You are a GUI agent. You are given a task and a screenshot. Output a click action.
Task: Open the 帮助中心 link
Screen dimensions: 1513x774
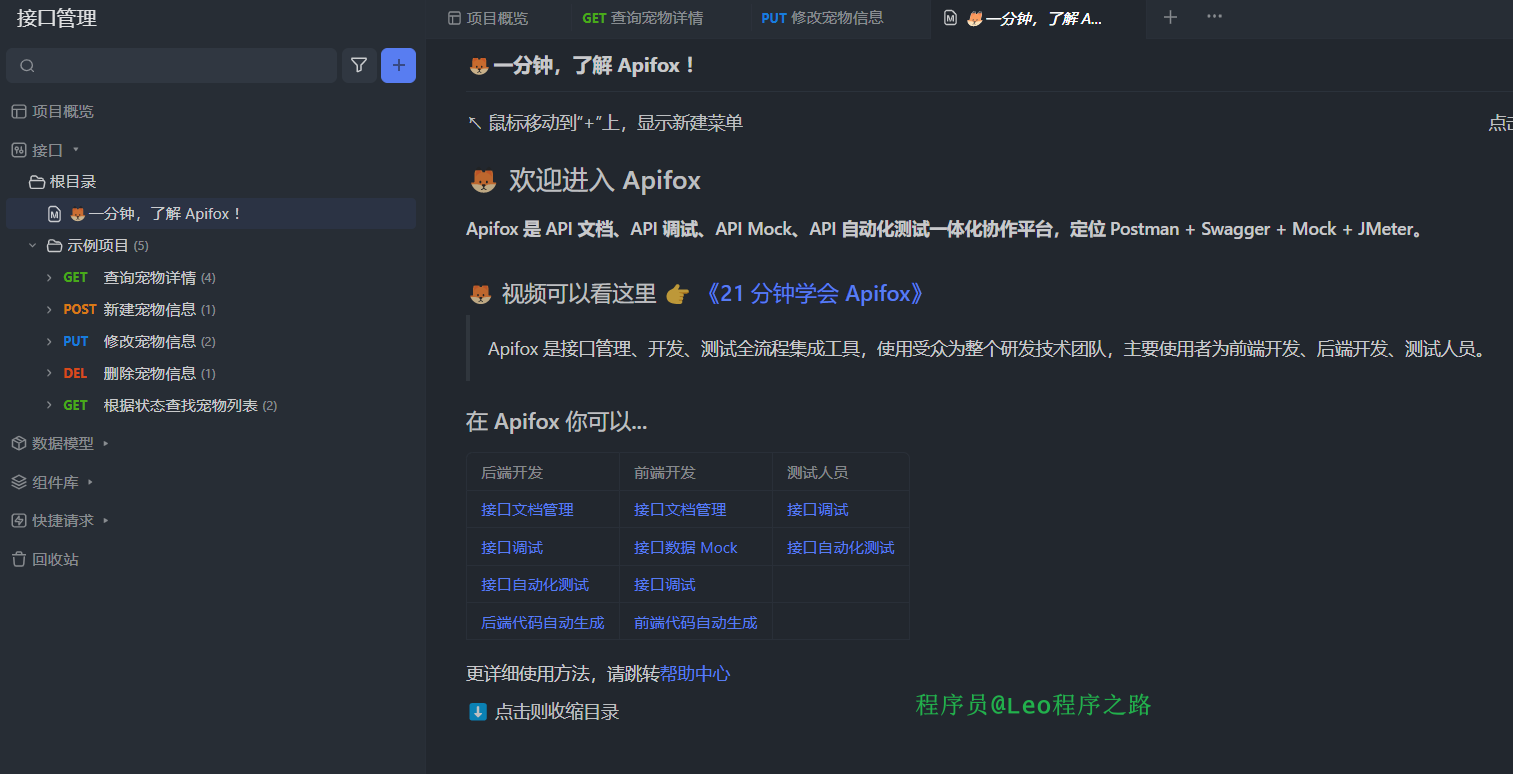coord(695,674)
